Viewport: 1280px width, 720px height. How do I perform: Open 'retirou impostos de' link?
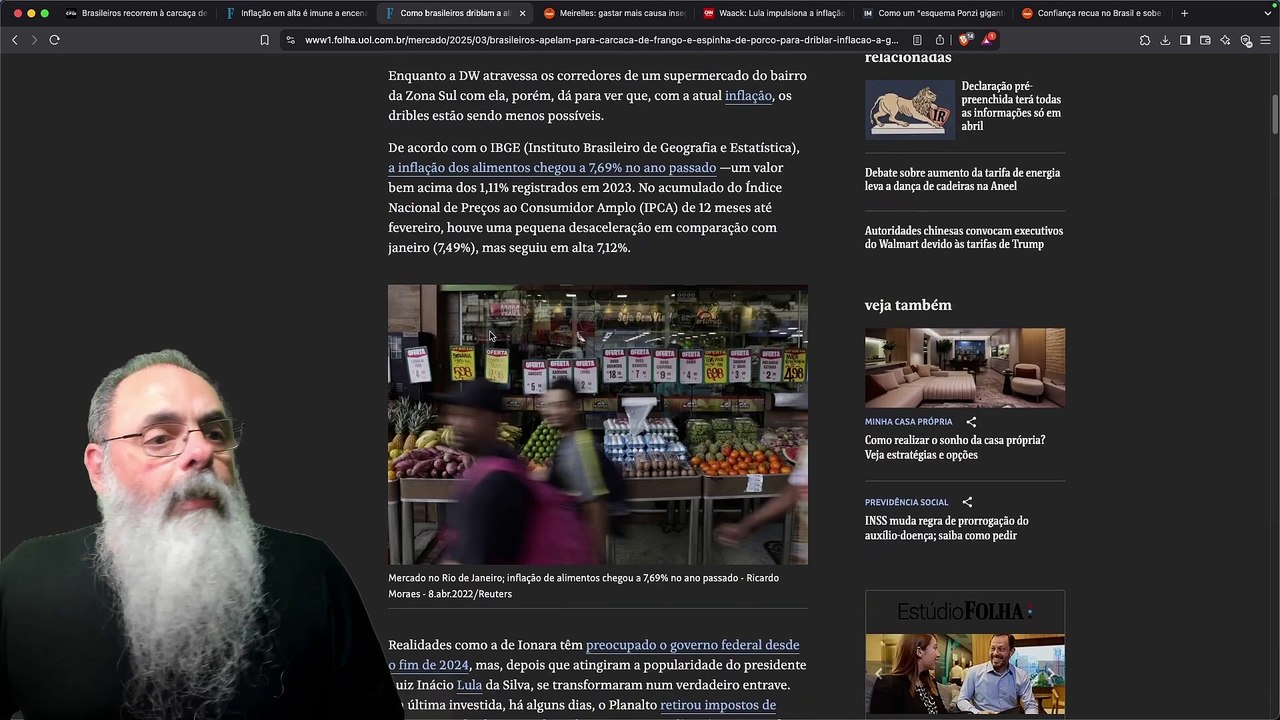(x=718, y=705)
